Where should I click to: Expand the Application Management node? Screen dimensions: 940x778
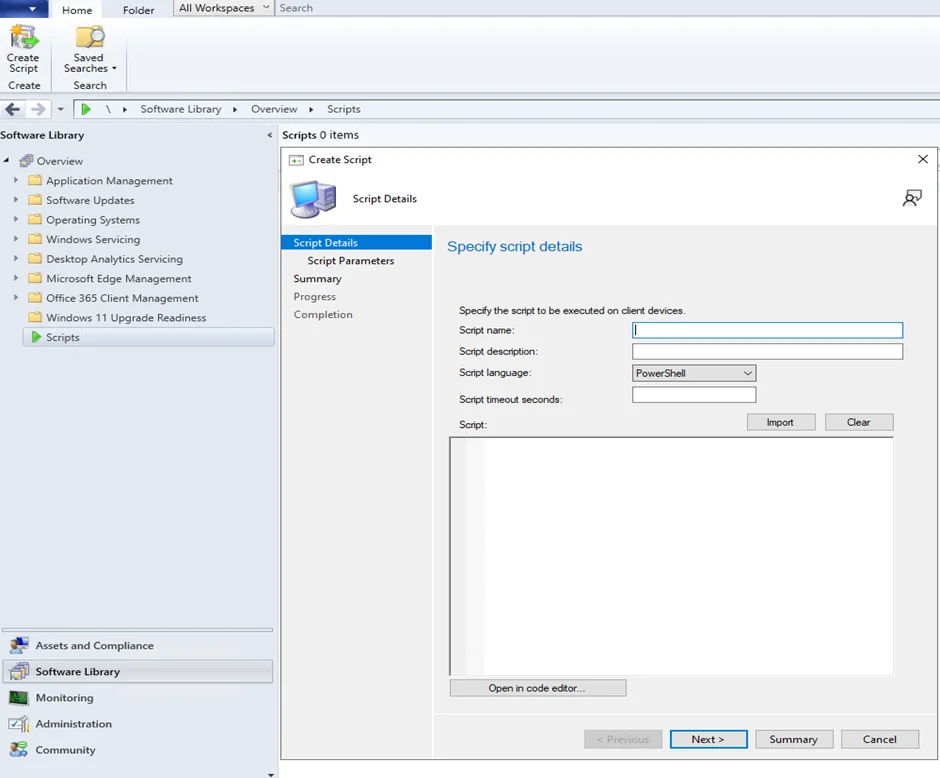16,180
